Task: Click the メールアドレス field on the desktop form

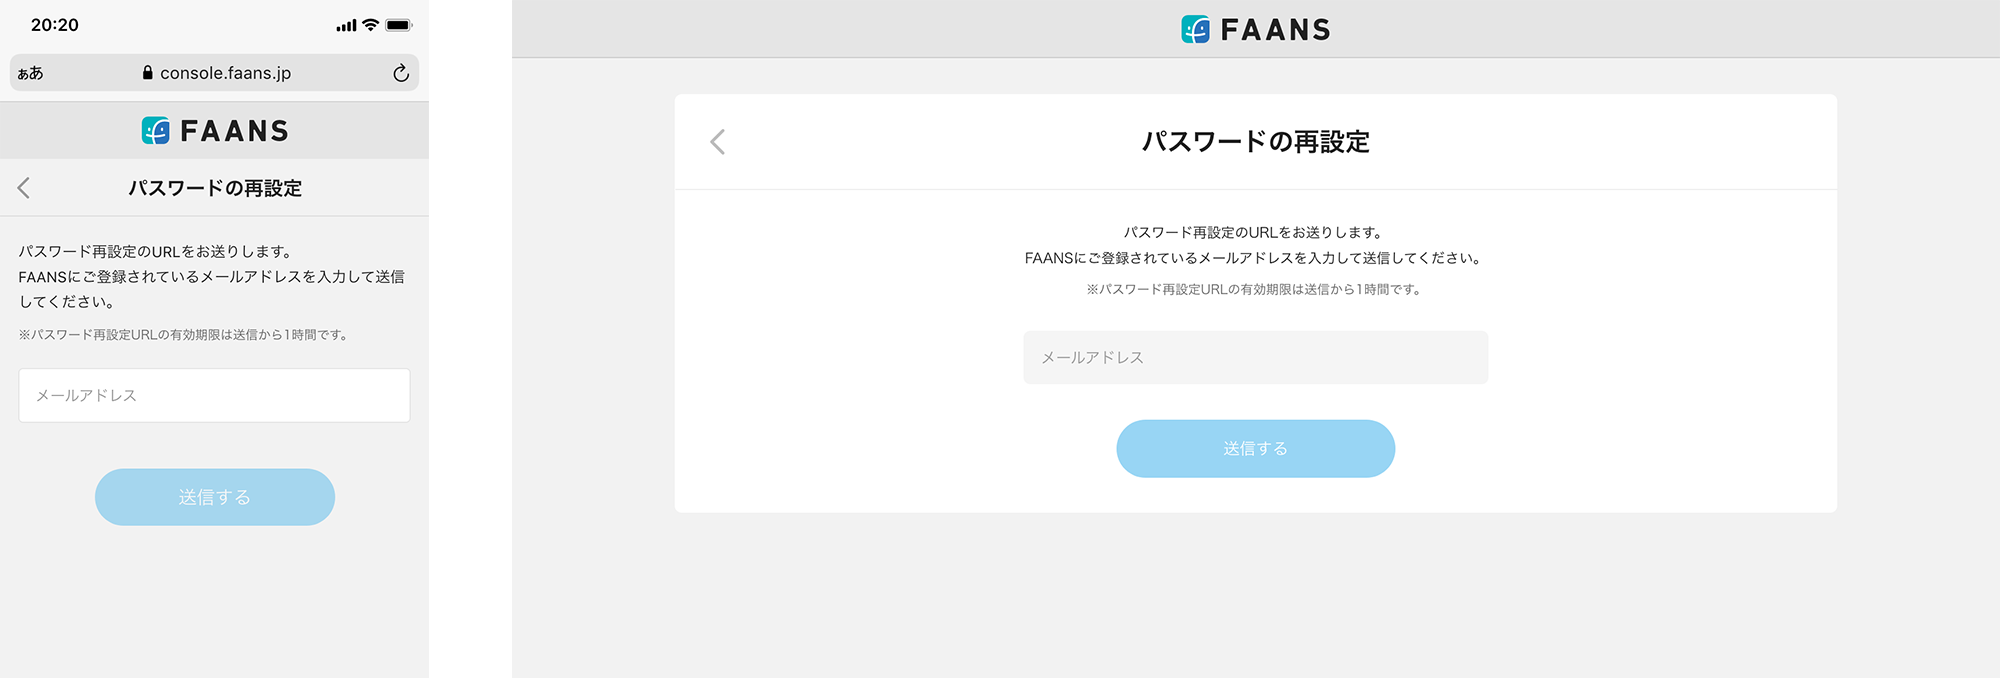Action: click(1256, 356)
